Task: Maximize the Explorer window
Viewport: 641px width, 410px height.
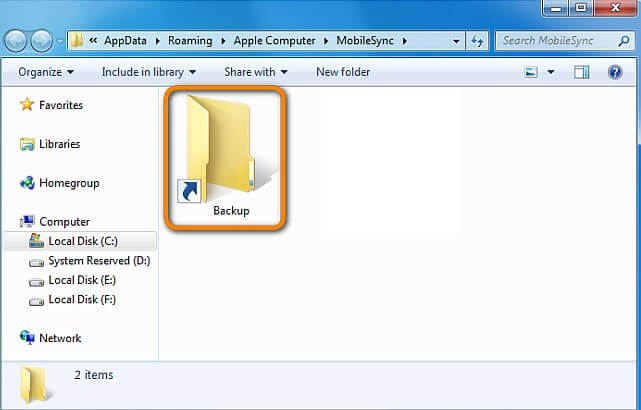Action: coord(581,8)
